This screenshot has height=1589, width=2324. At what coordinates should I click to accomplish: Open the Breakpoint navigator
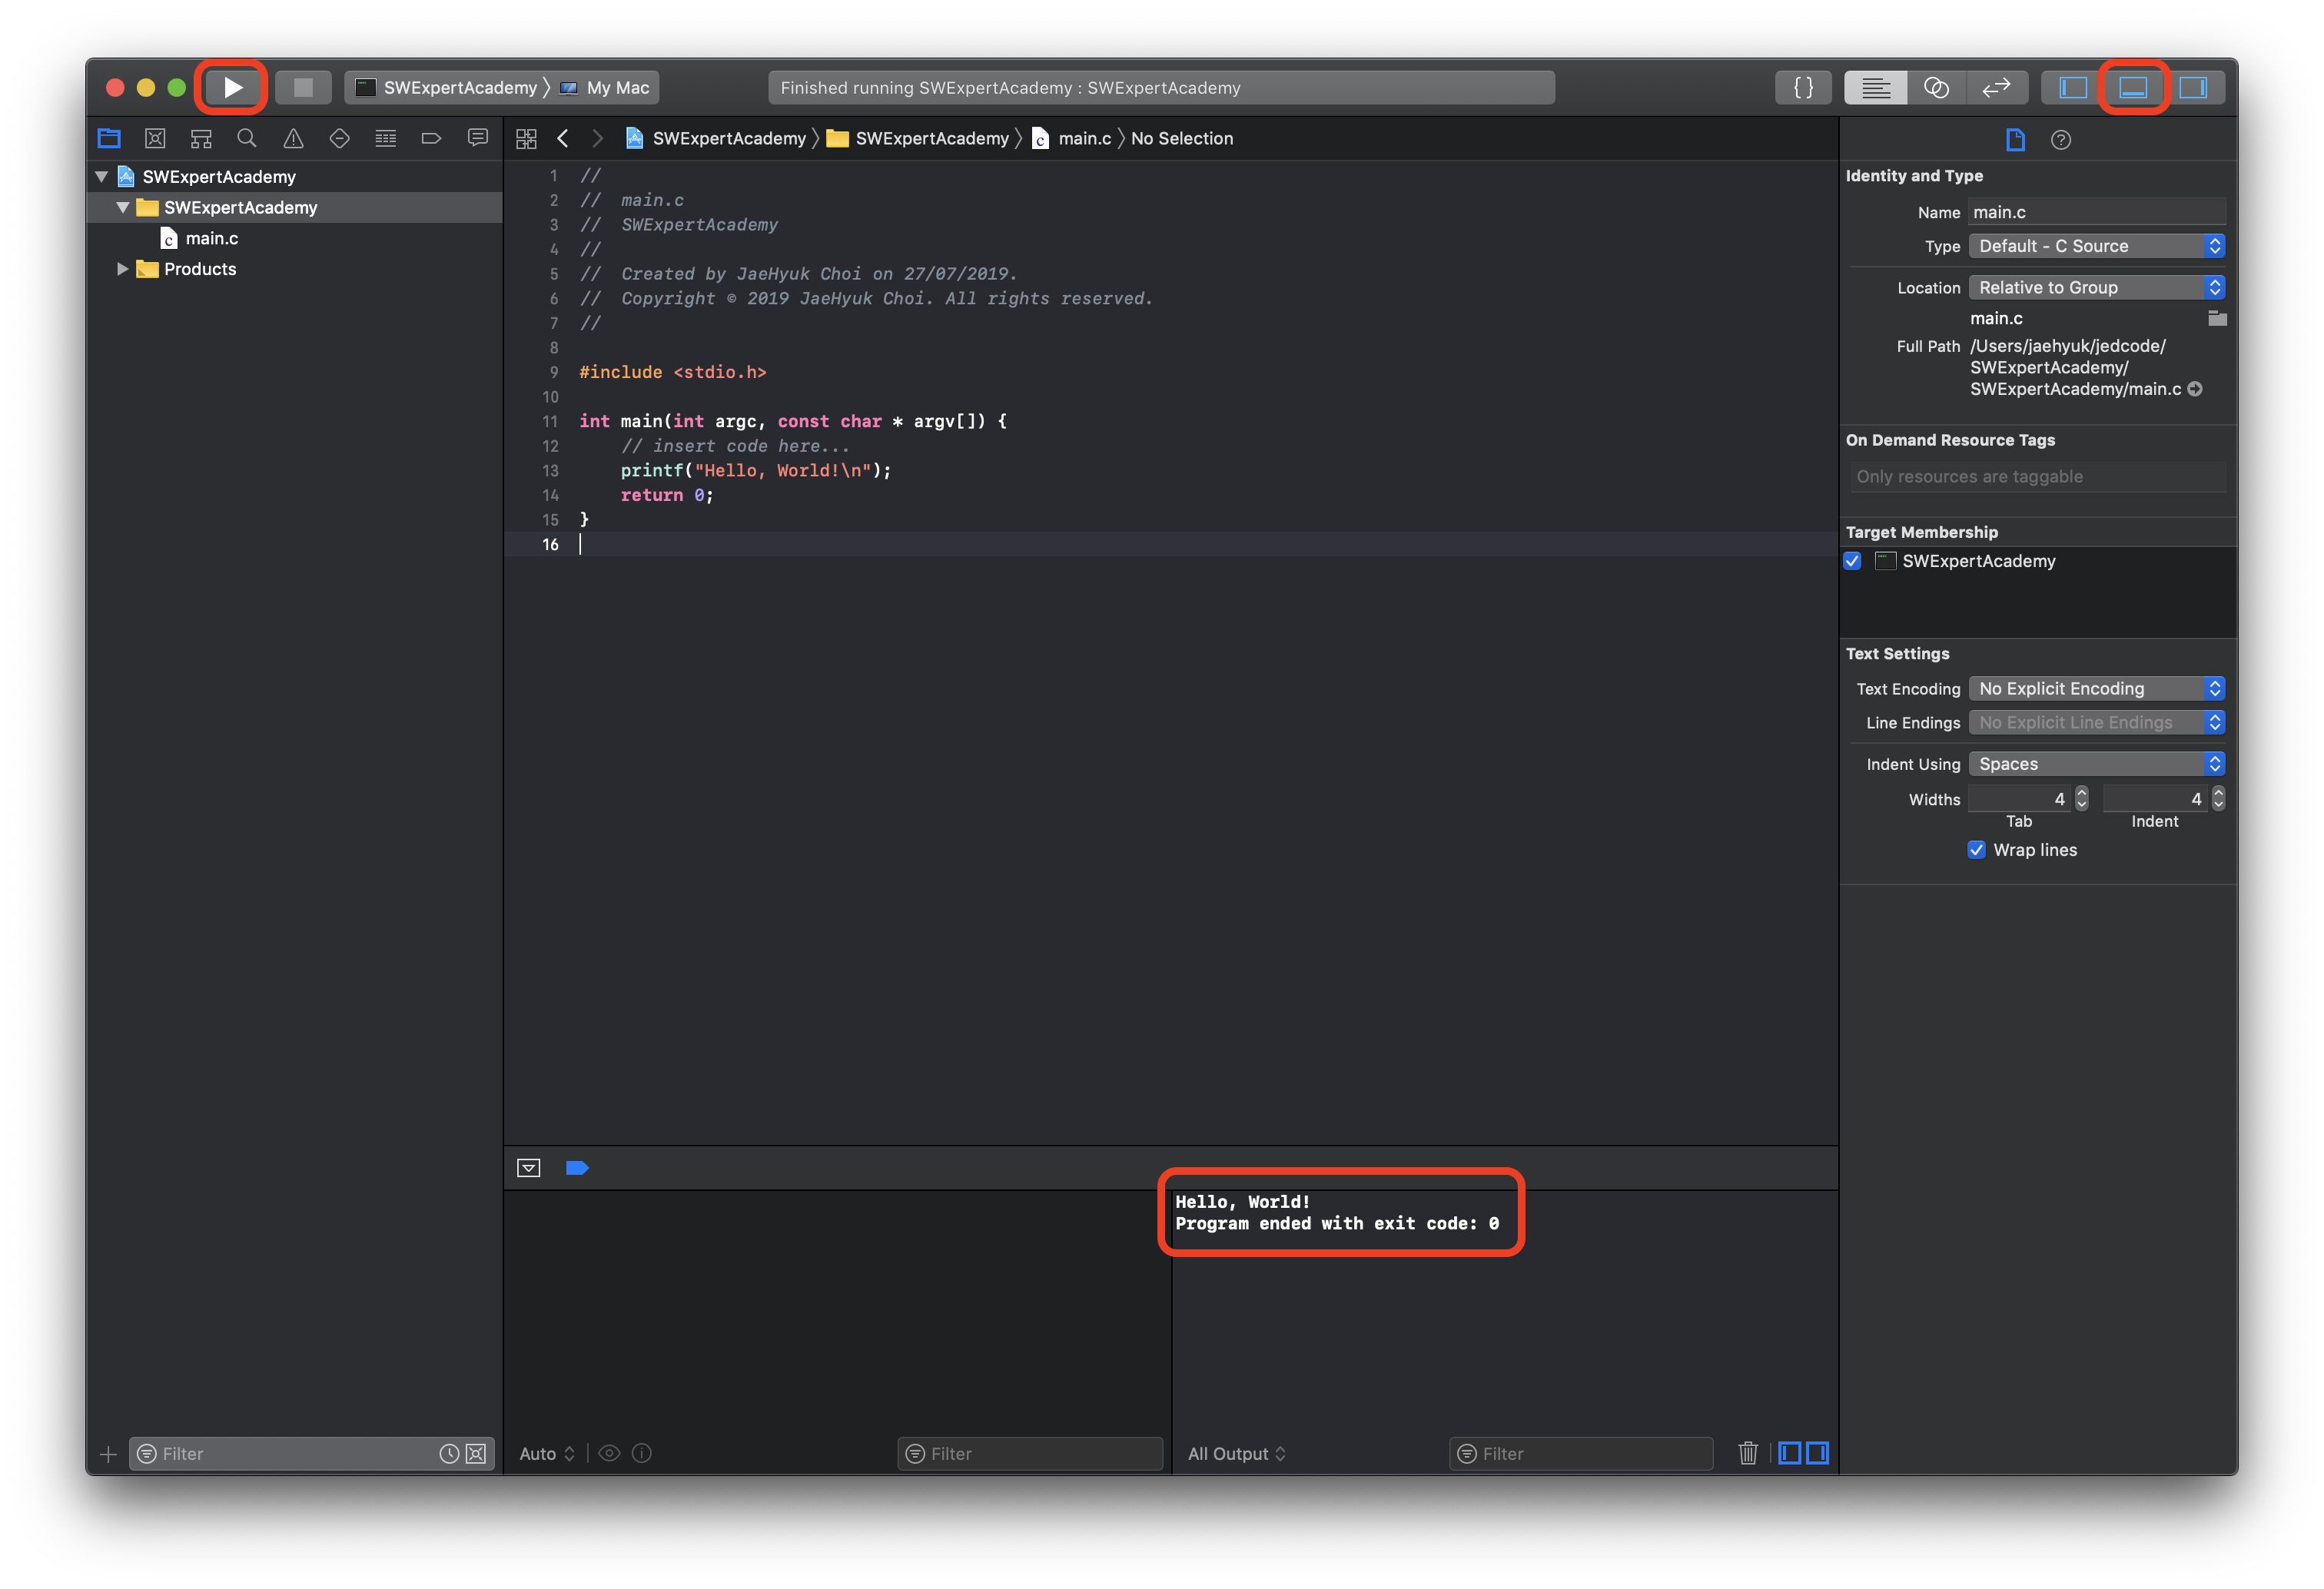pyautogui.click(x=431, y=138)
